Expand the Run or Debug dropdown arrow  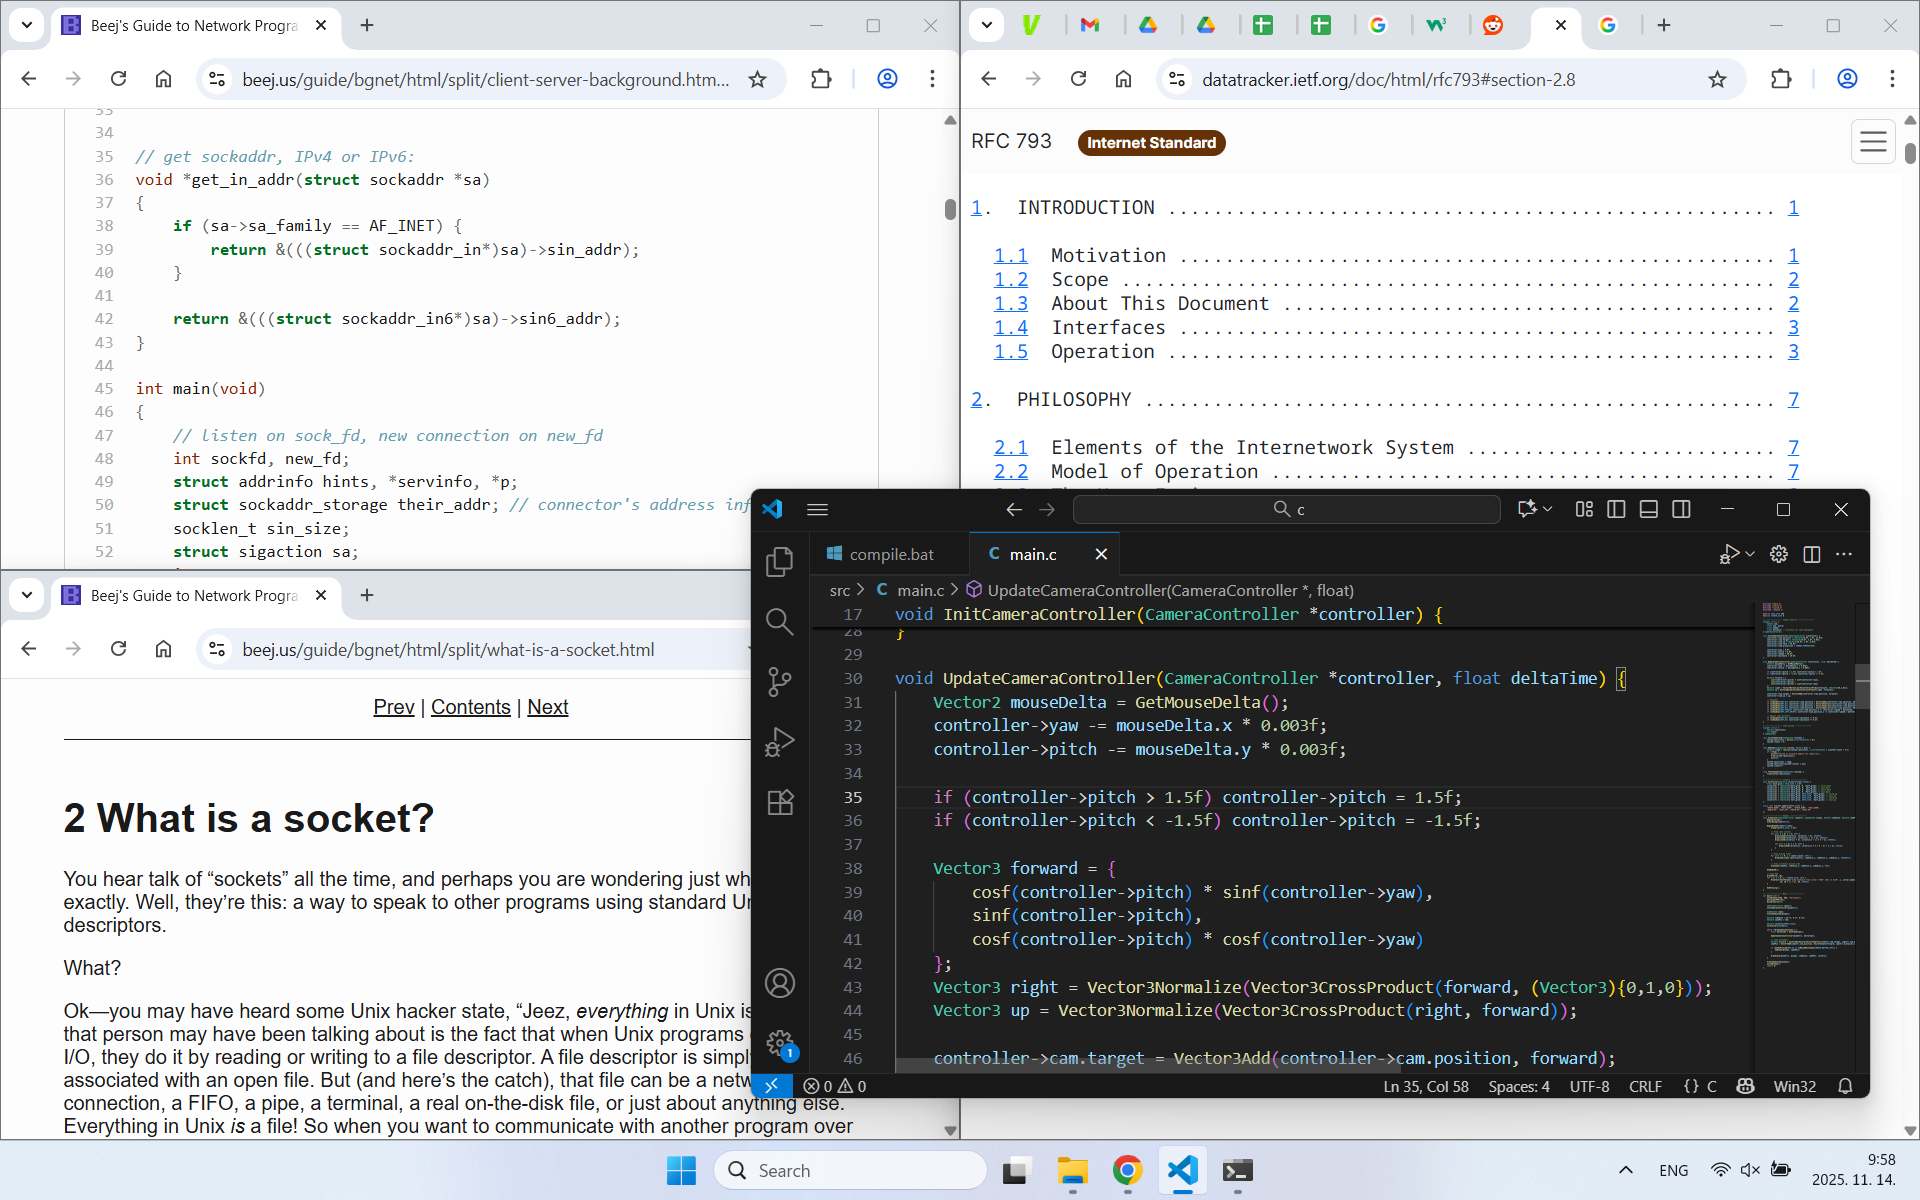click(x=1750, y=554)
